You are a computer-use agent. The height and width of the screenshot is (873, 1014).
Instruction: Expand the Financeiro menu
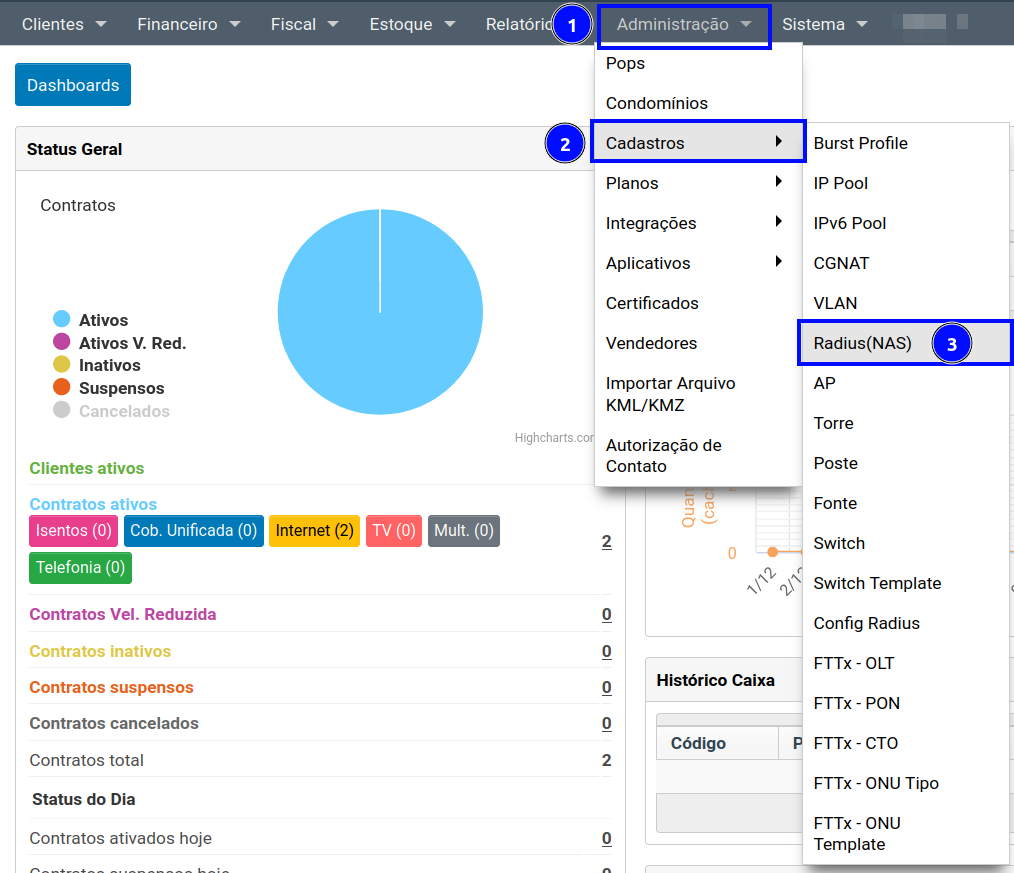189,24
